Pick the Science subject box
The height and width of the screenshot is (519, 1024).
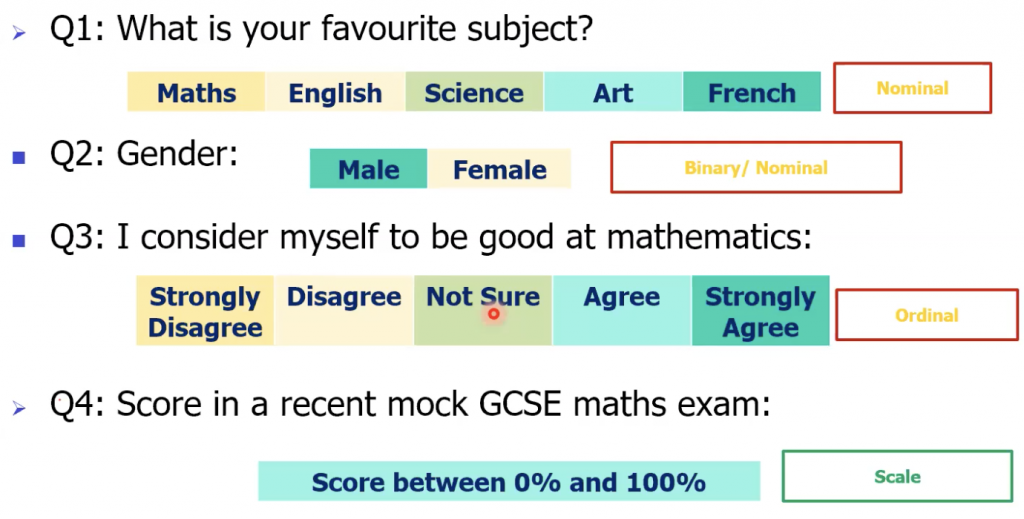tap(474, 92)
